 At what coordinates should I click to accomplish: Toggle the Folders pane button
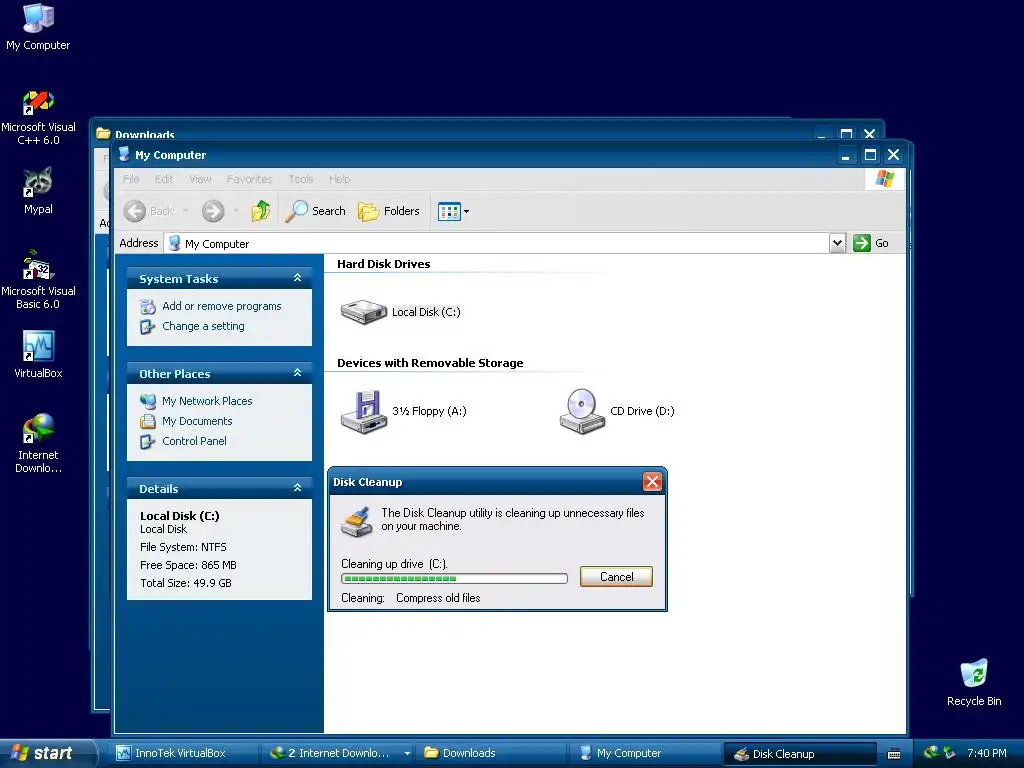389,211
